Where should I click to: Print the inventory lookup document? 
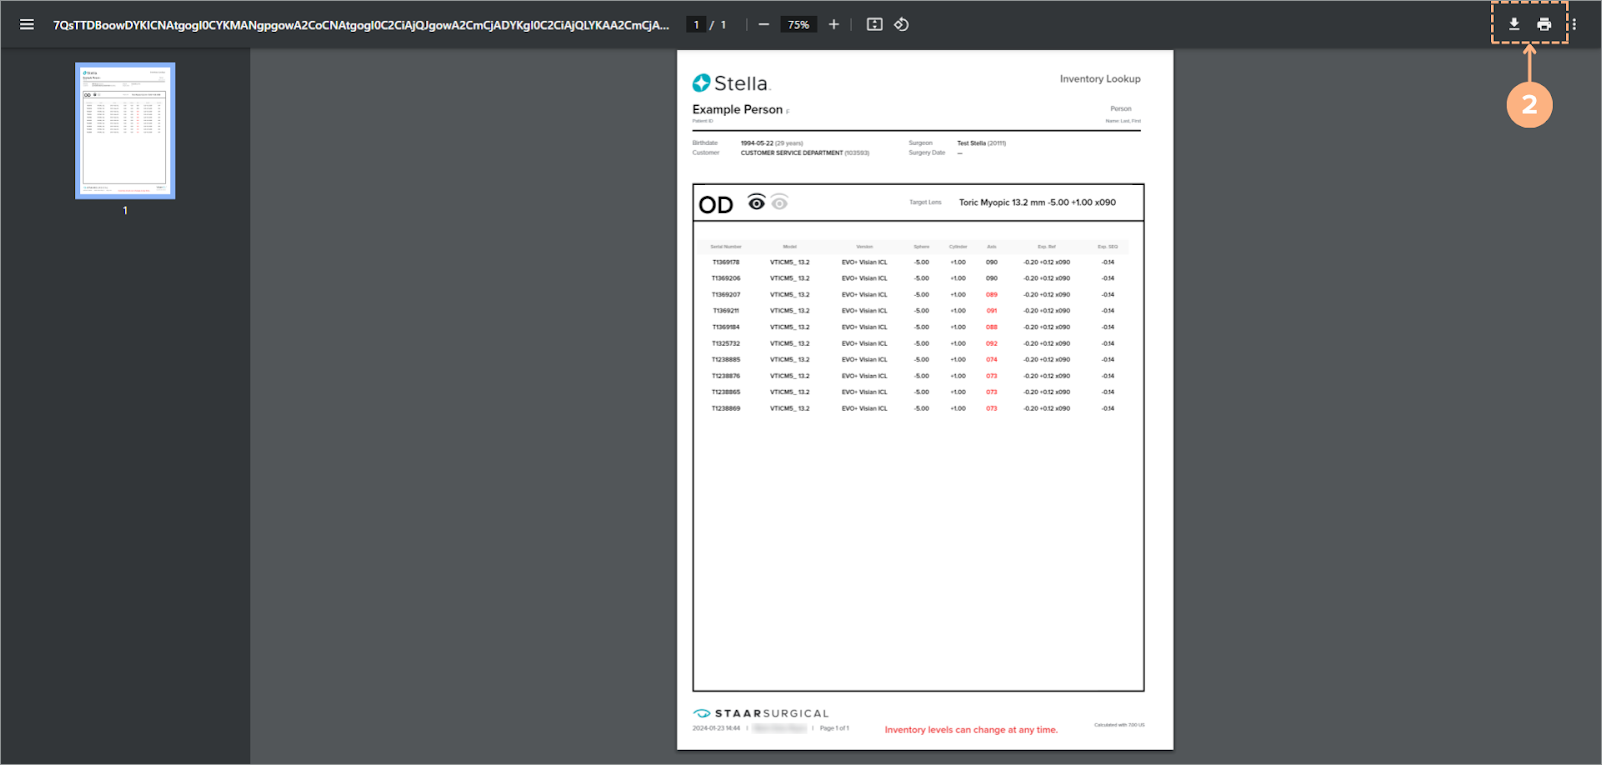click(x=1544, y=24)
